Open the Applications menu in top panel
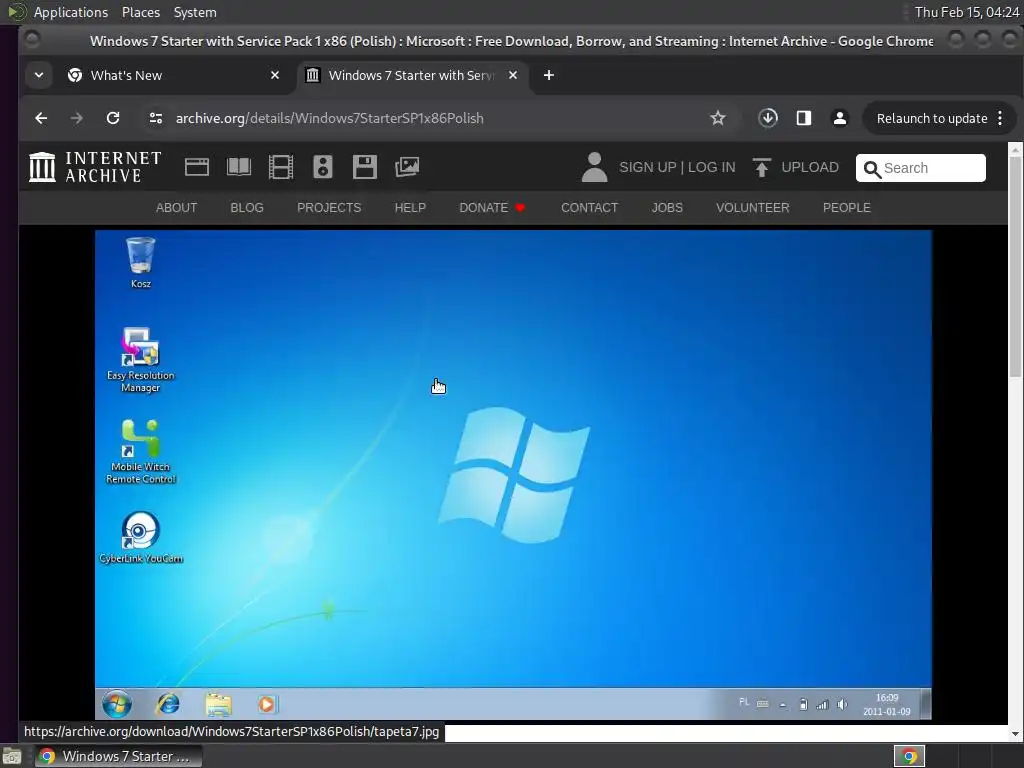The height and width of the screenshot is (768, 1024). pyautogui.click(x=71, y=12)
